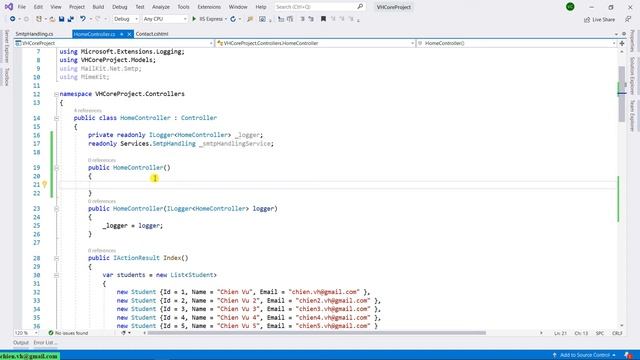
Task: Switch to the SmtpHandling.cs tab
Action: (34, 34)
